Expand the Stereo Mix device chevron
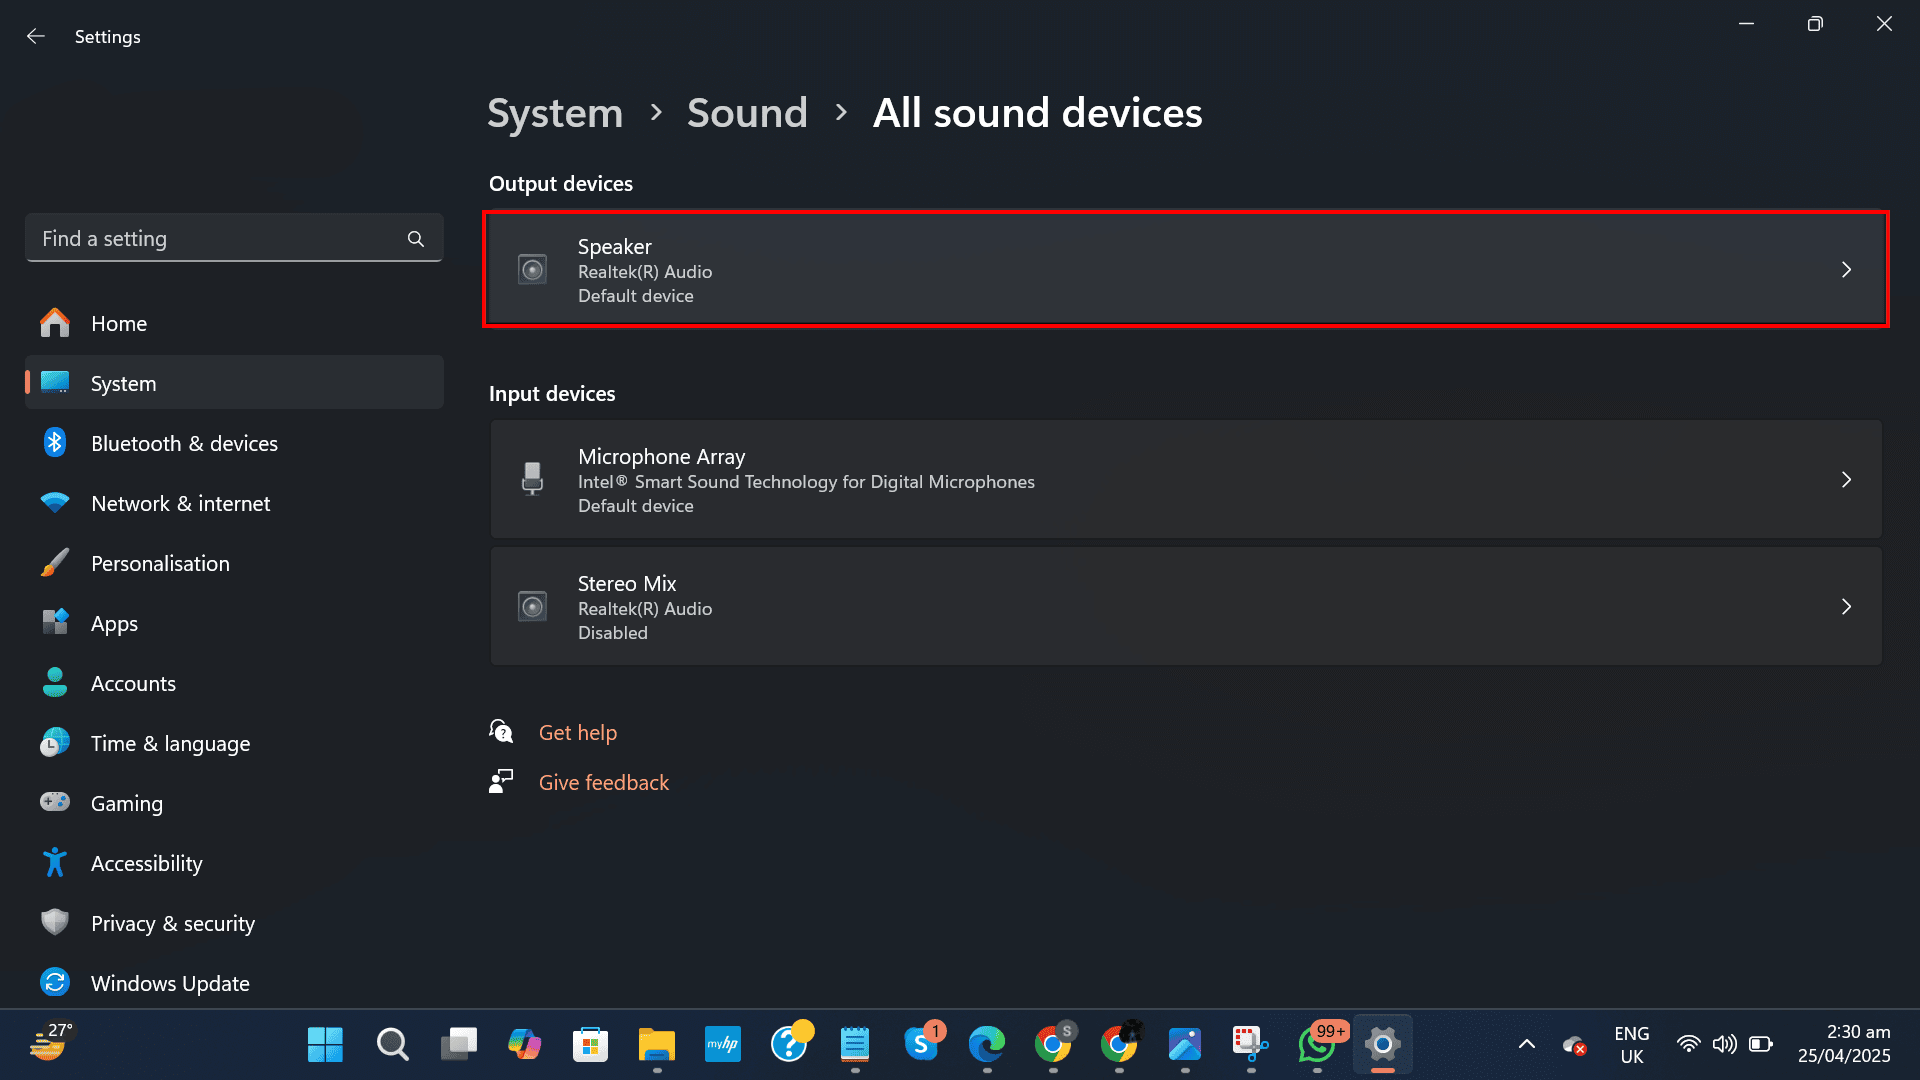This screenshot has height=1080, width=1920. click(x=1846, y=606)
